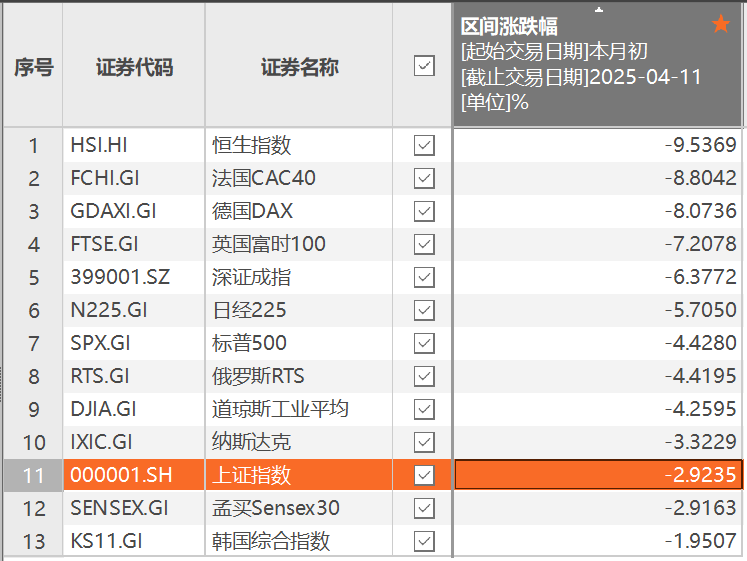Select the -9.5369 value cell
The image size is (747, 561).
point(599,145)
